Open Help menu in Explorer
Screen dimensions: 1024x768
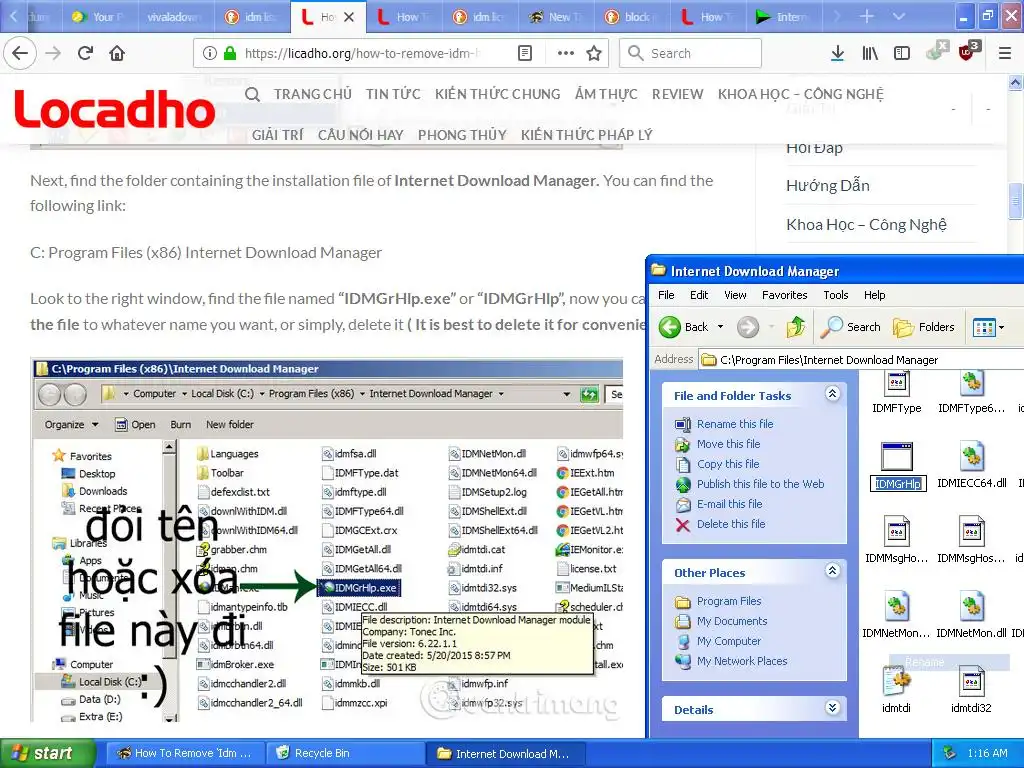pyautogui.click(x=874, y=295)
